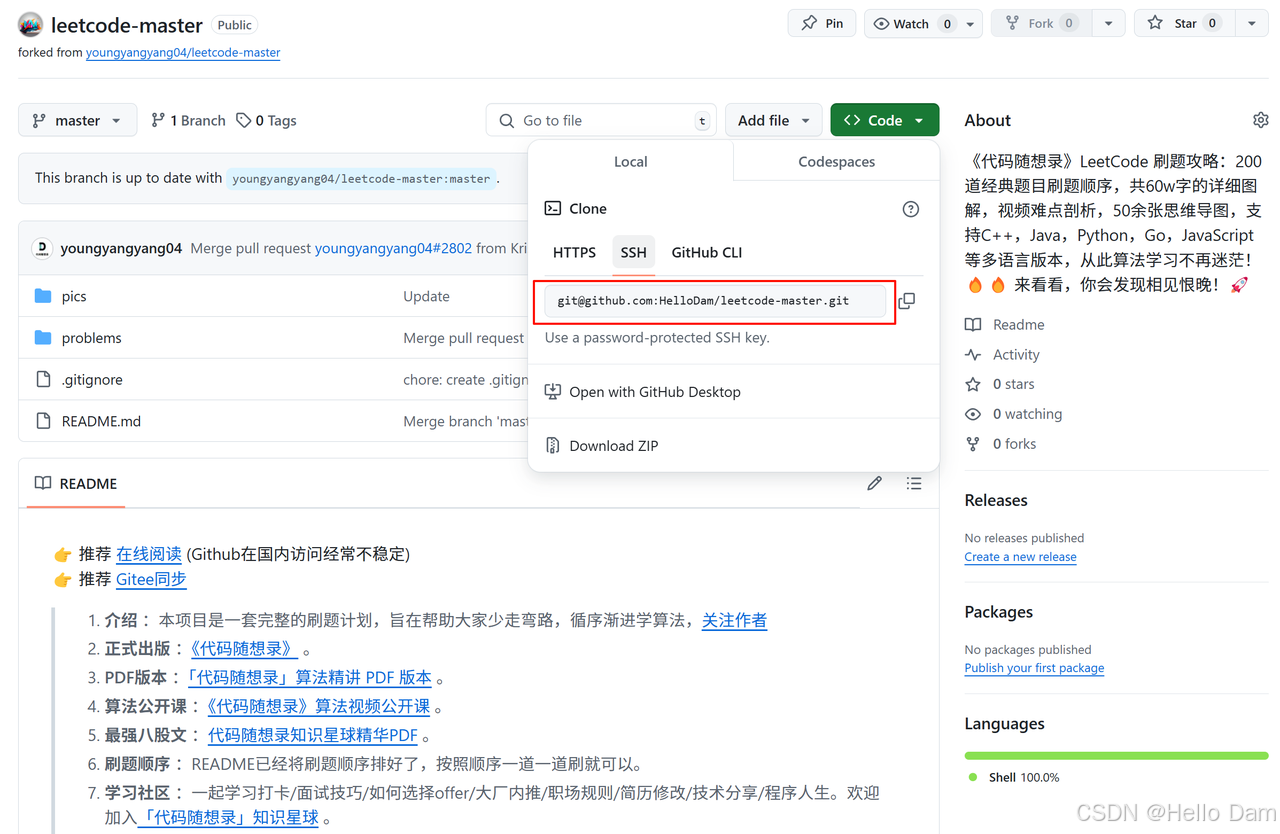Expand the Fork dropdown arrow

tap(1108, 23)
